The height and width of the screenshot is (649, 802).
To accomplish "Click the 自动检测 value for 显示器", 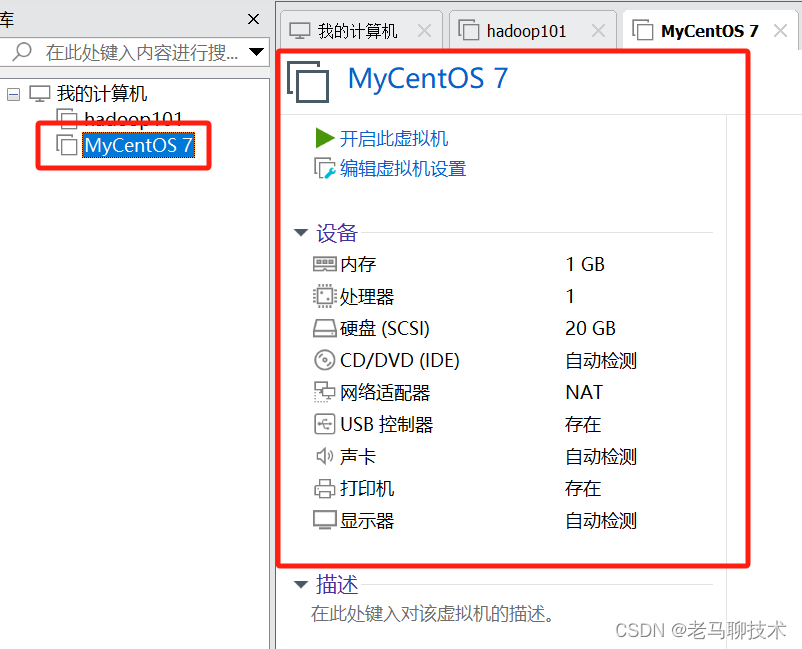I will click(x=601, y=521).
